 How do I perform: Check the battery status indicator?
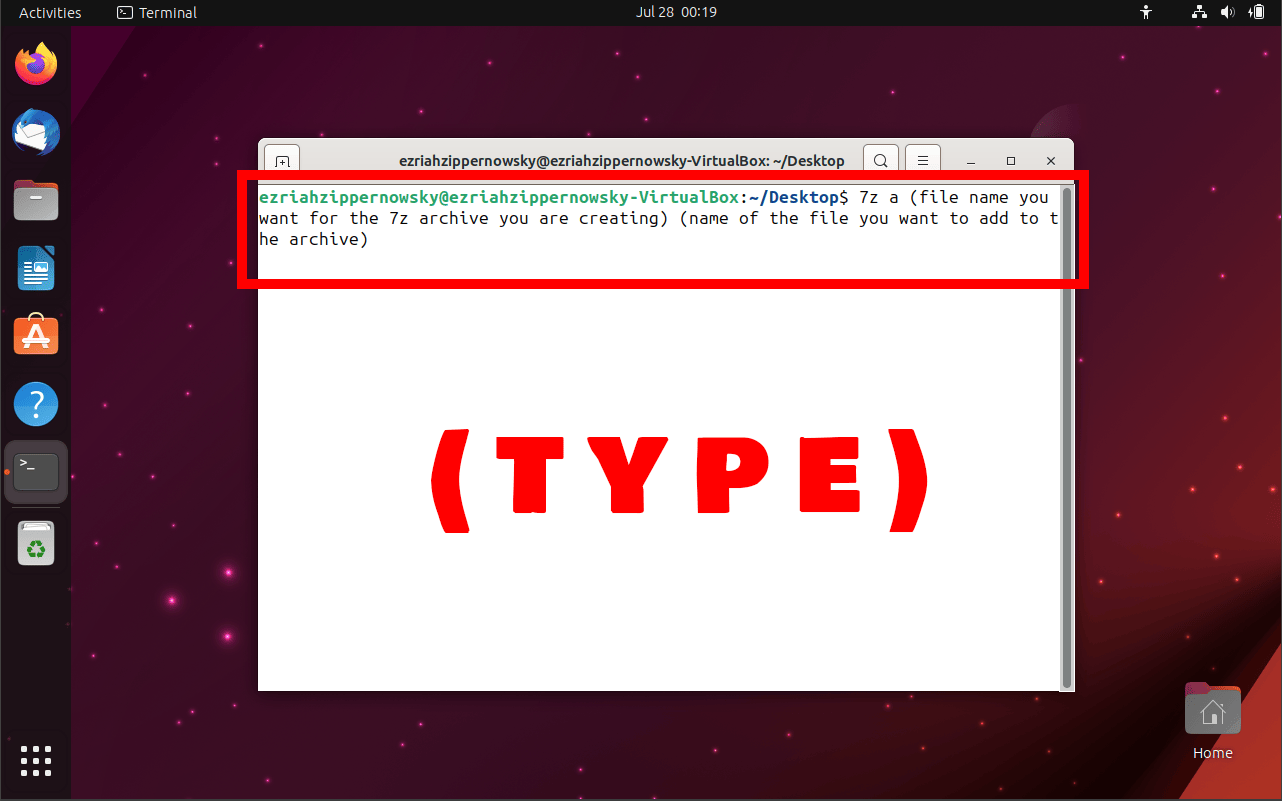coord(1257,12)
